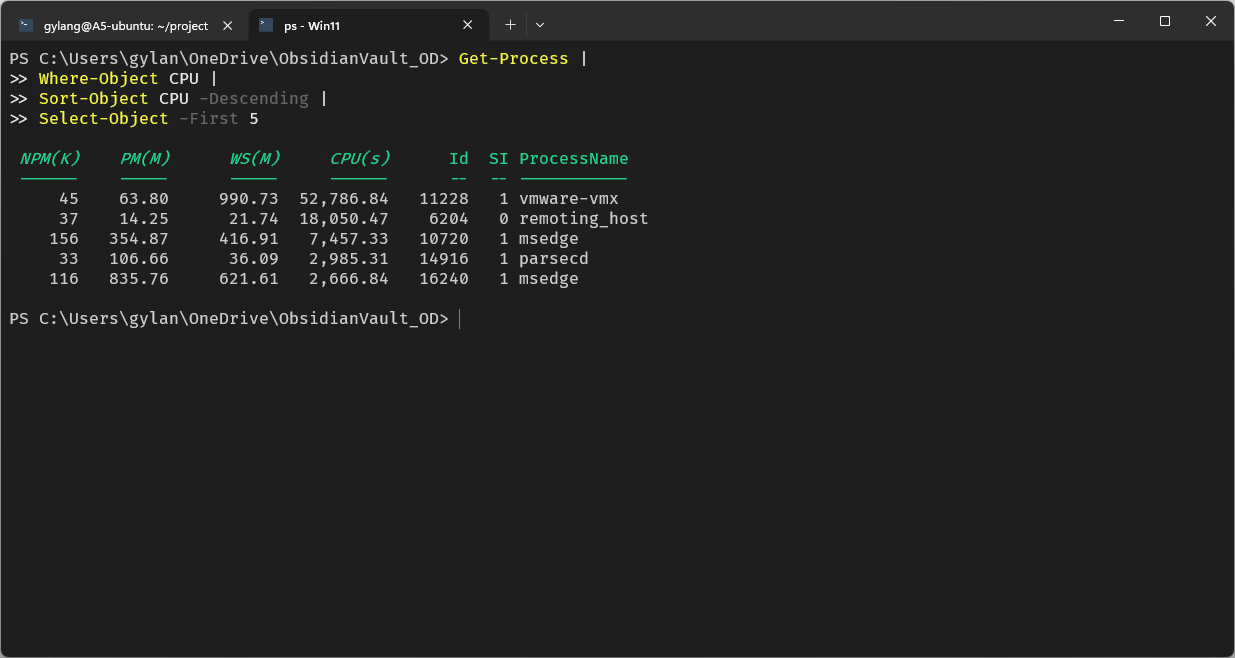Viewport: 1235px width, 658px height.
Task: Click the CPU(s) column header
Action: (x=359, y=158)
